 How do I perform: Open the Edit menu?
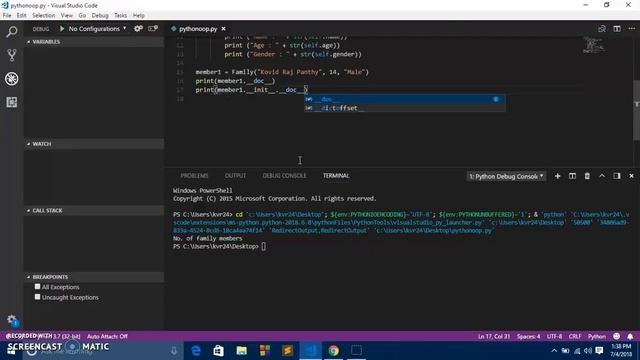(x=21, y=15)
